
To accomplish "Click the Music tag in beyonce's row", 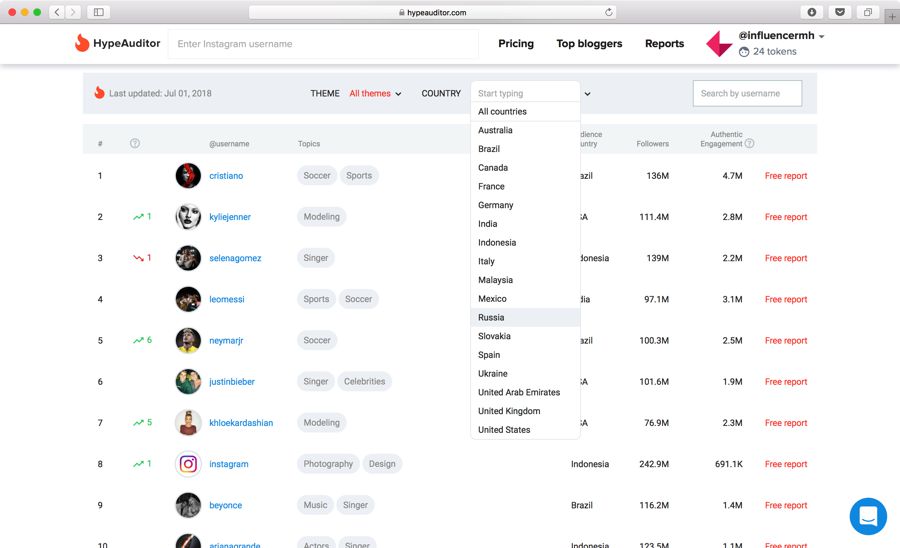I will pos(315,505).
